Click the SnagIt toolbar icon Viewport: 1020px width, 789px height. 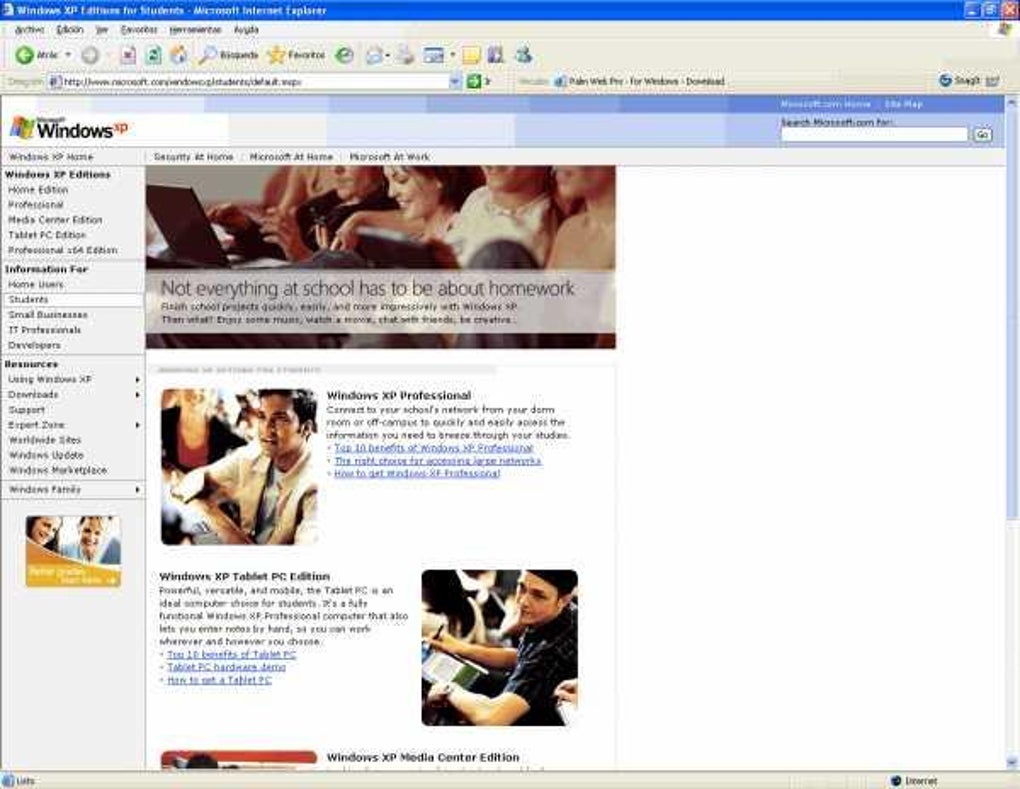(x=960, y=81)
